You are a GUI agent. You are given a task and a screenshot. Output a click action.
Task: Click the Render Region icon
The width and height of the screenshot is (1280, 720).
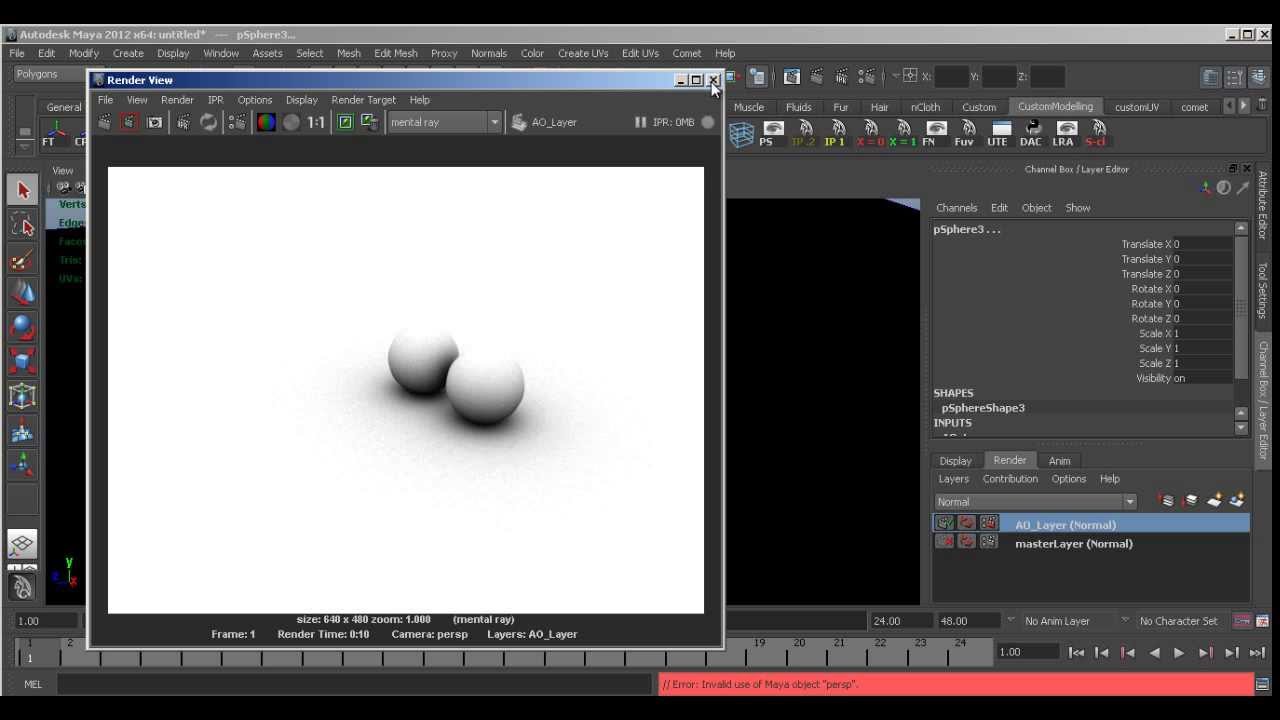pos(129,122)
